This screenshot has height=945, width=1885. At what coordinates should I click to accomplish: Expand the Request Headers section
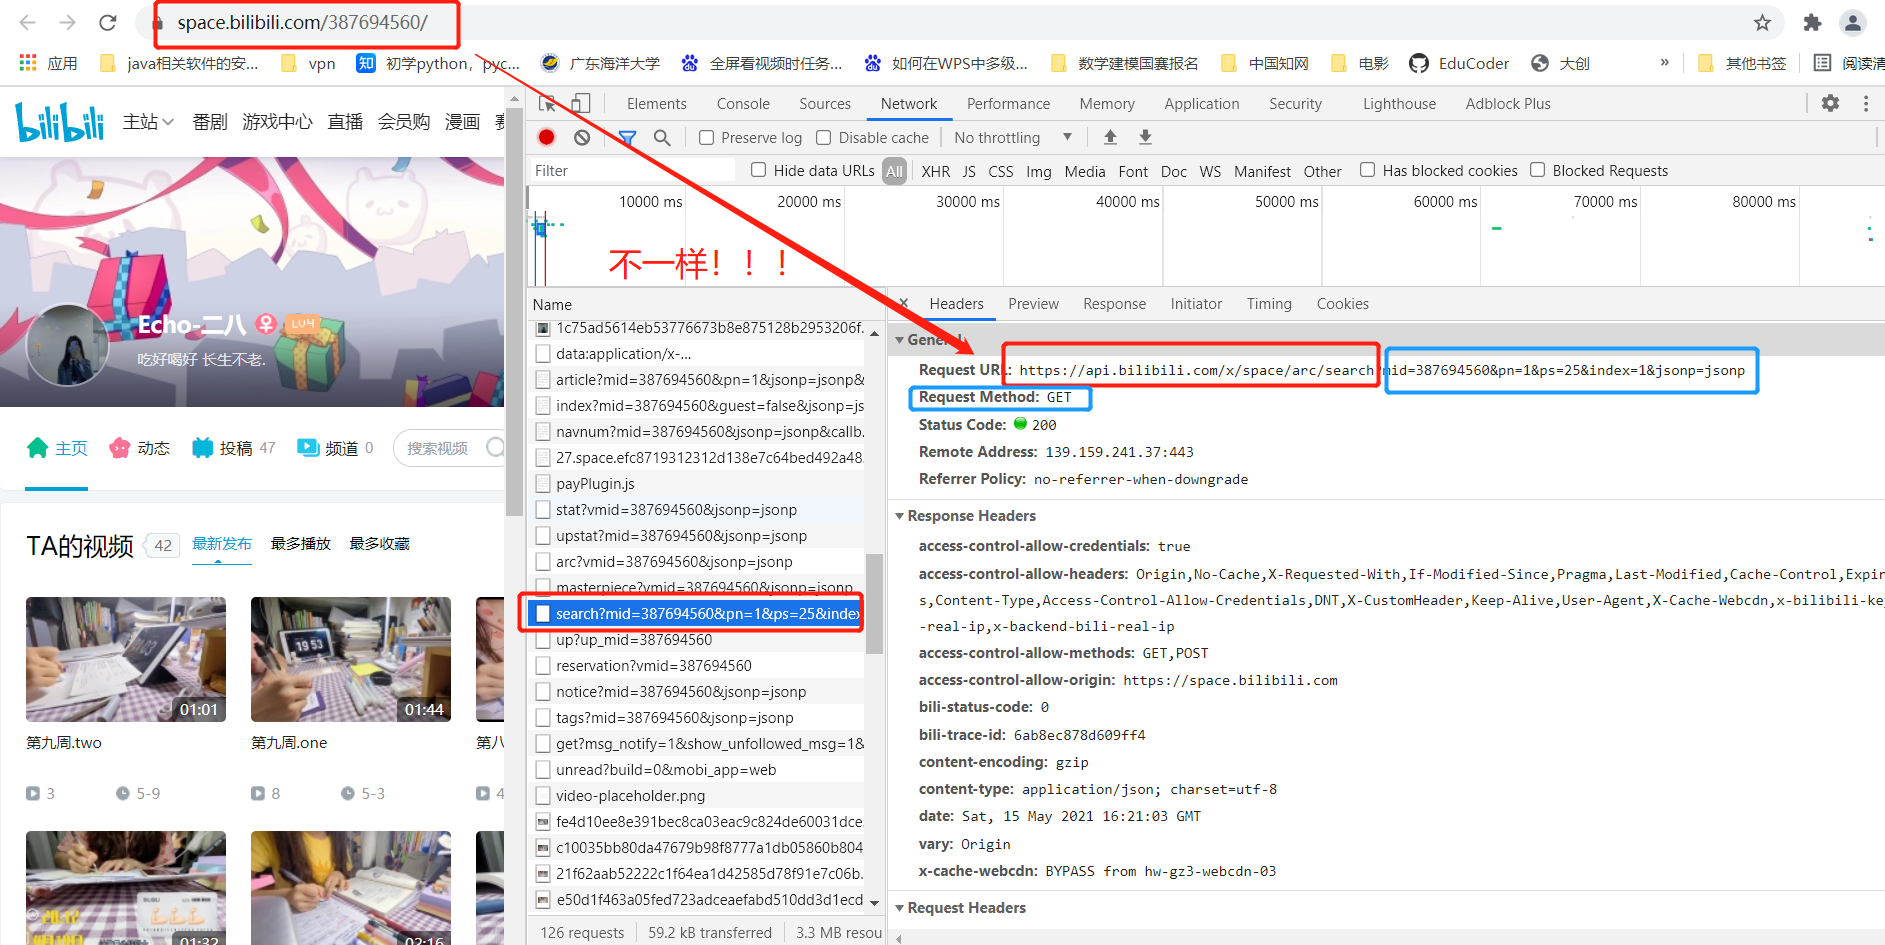(x=900, y=908)
